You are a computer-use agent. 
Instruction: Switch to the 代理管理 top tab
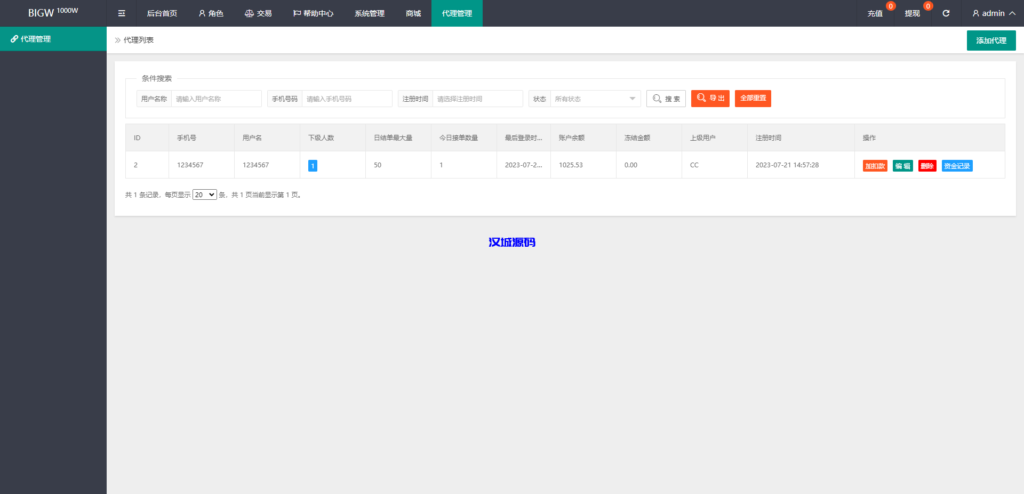tap(456, 13)
